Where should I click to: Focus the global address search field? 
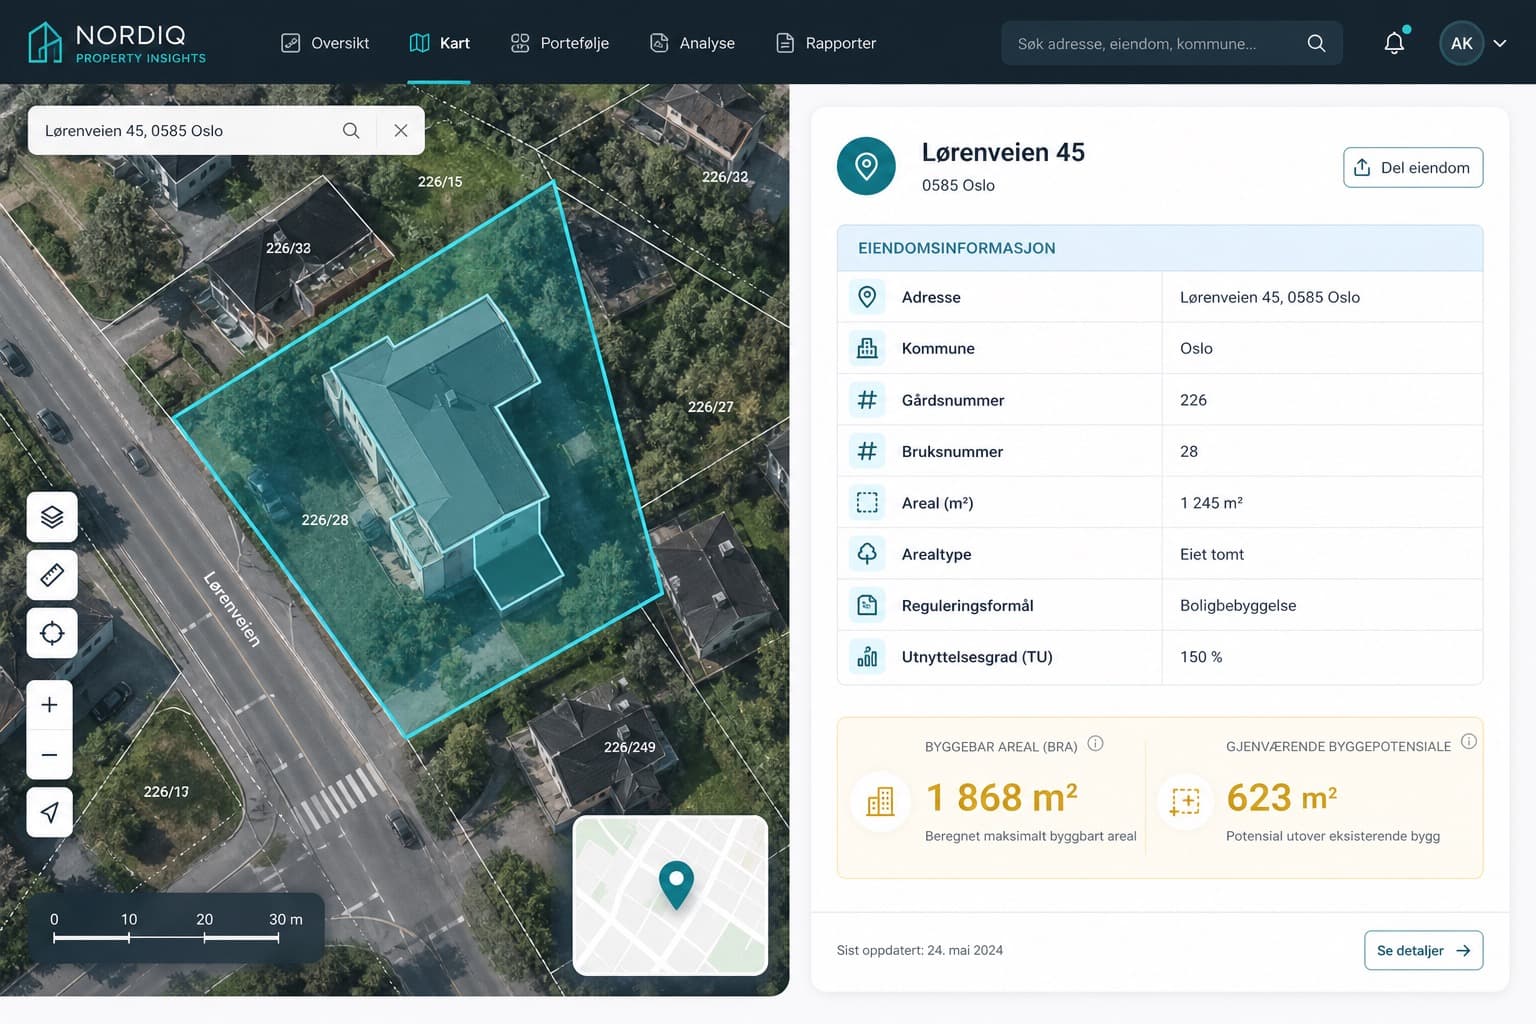(1172, 43)
